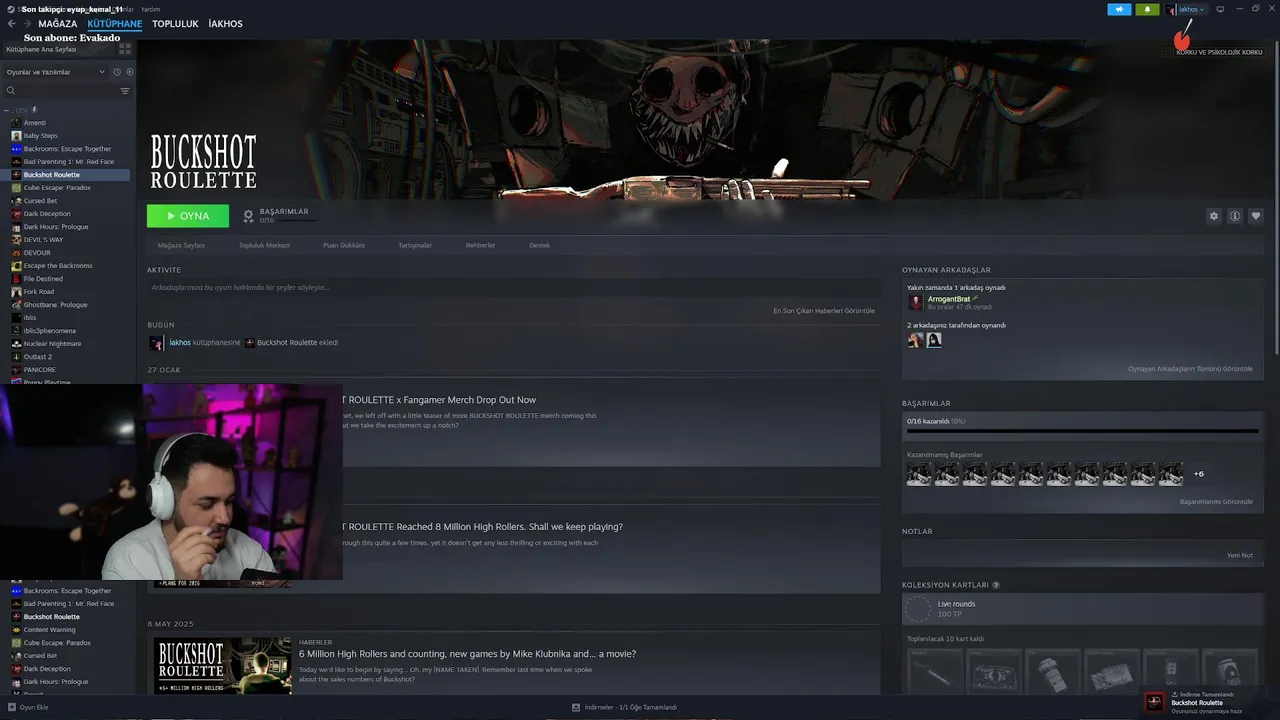
Task: Open Rehberler sub-tab
Action: [x=480, y=245]
